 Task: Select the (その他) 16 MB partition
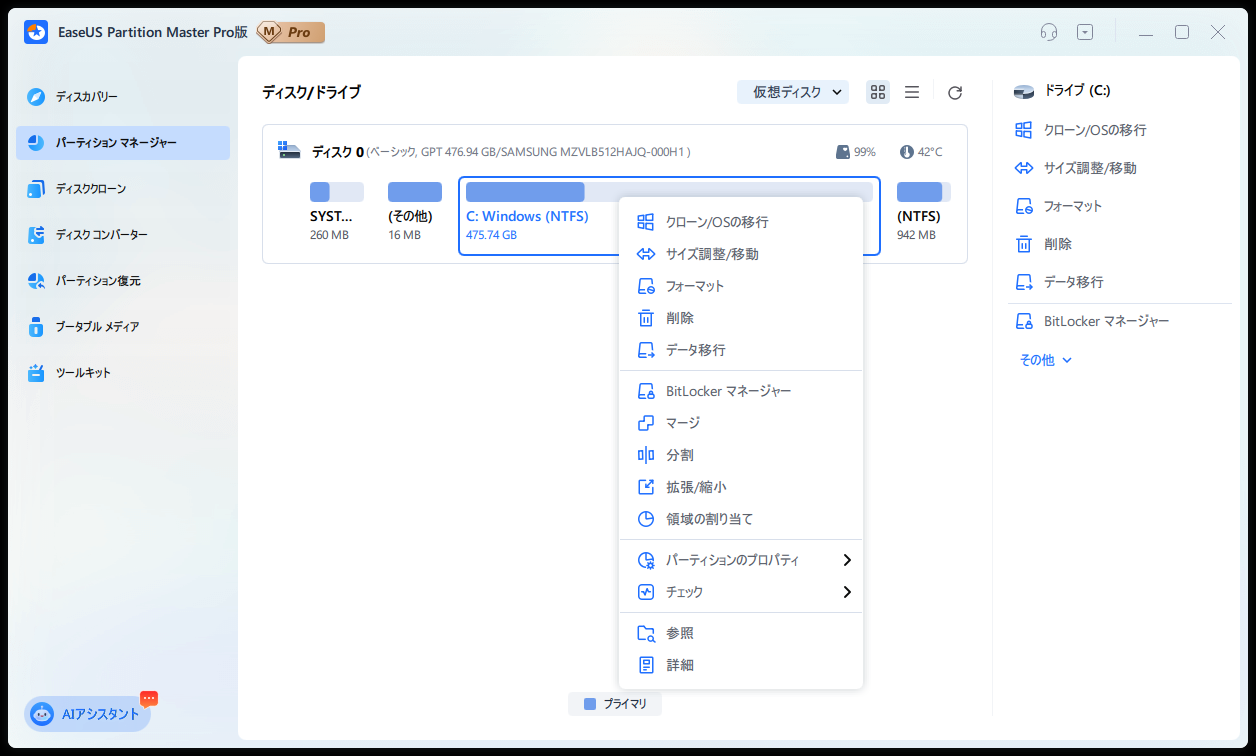[x=414, y=212]
